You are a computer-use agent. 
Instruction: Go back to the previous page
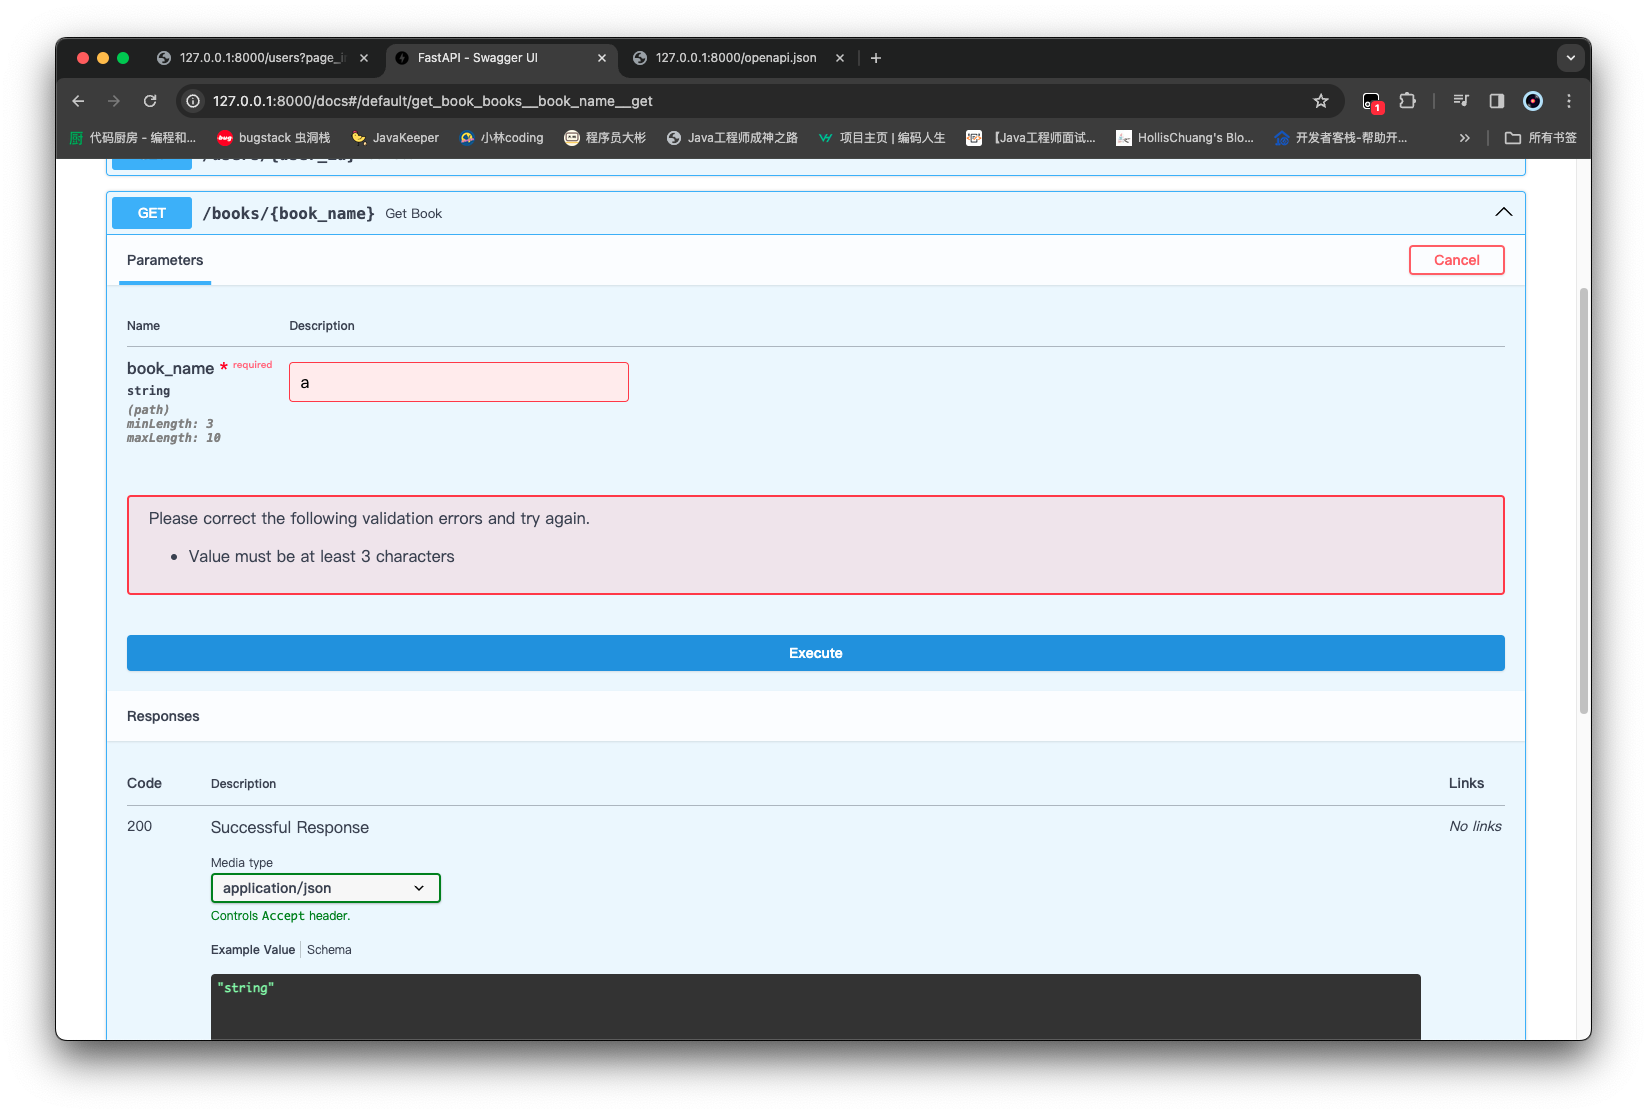tap(79, 101)
